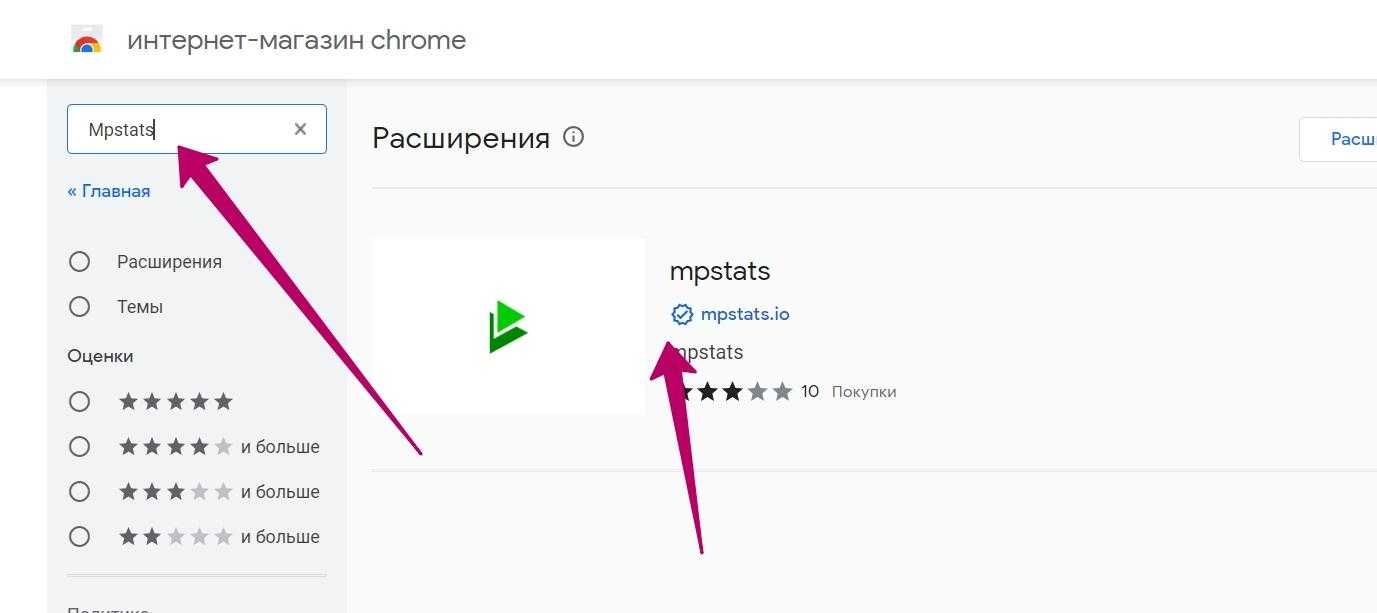
Task: Click into the search input with Mpstats
Action: tap(180, 130)
